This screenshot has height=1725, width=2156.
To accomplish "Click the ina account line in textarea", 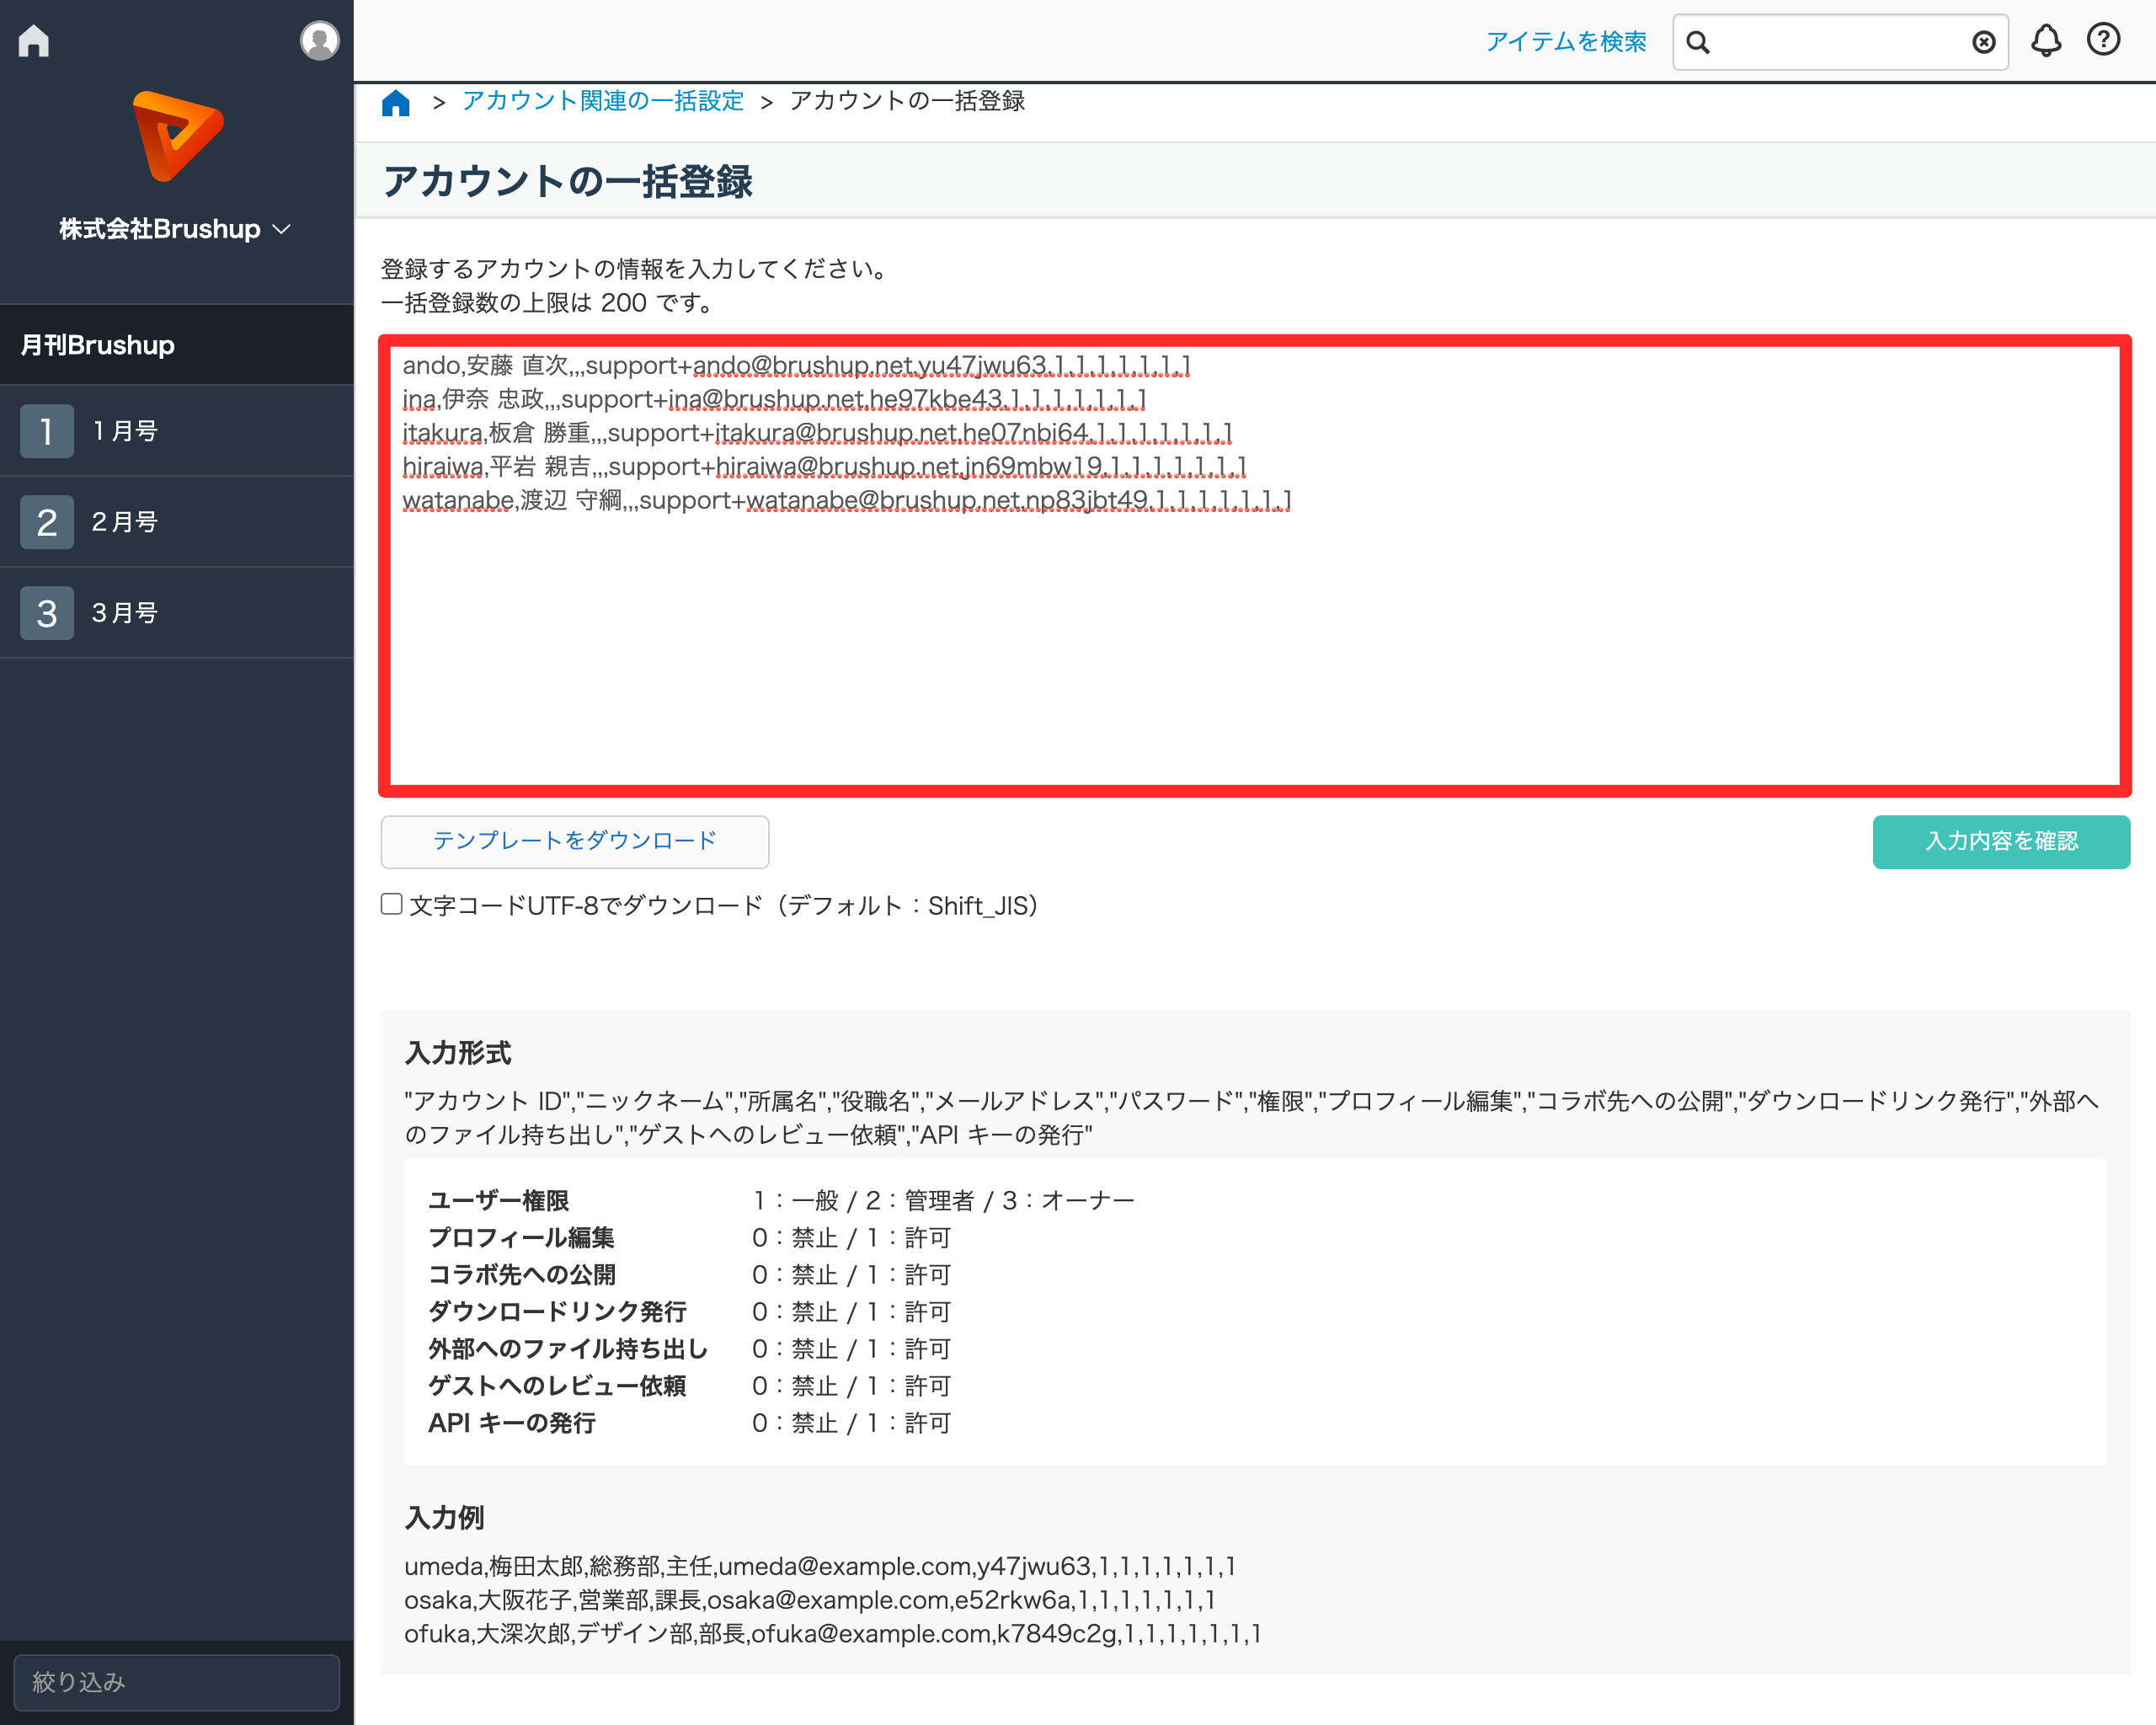I will click(774, 399).
